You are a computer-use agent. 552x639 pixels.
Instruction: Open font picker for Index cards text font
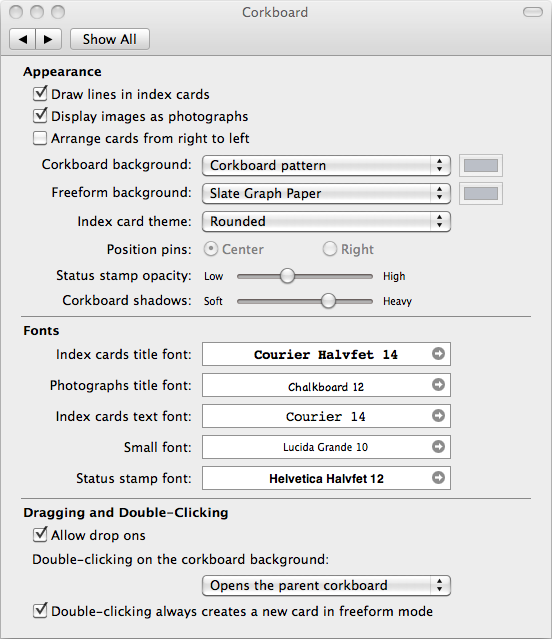[x=438, y=416]
